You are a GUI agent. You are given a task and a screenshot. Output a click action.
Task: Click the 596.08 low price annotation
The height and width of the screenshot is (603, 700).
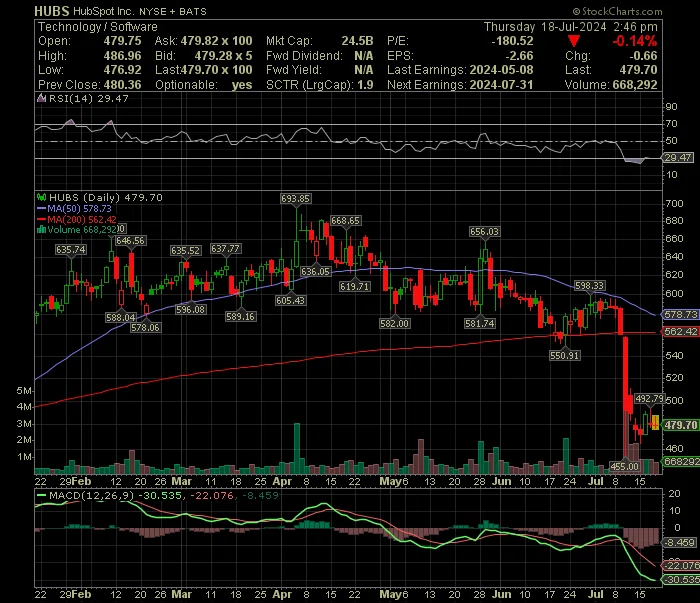pos(191,309)
